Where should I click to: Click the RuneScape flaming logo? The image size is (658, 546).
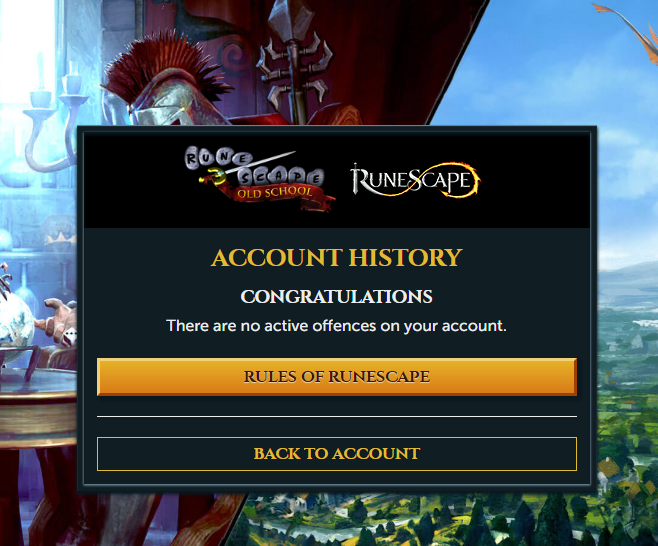point(415,180)
